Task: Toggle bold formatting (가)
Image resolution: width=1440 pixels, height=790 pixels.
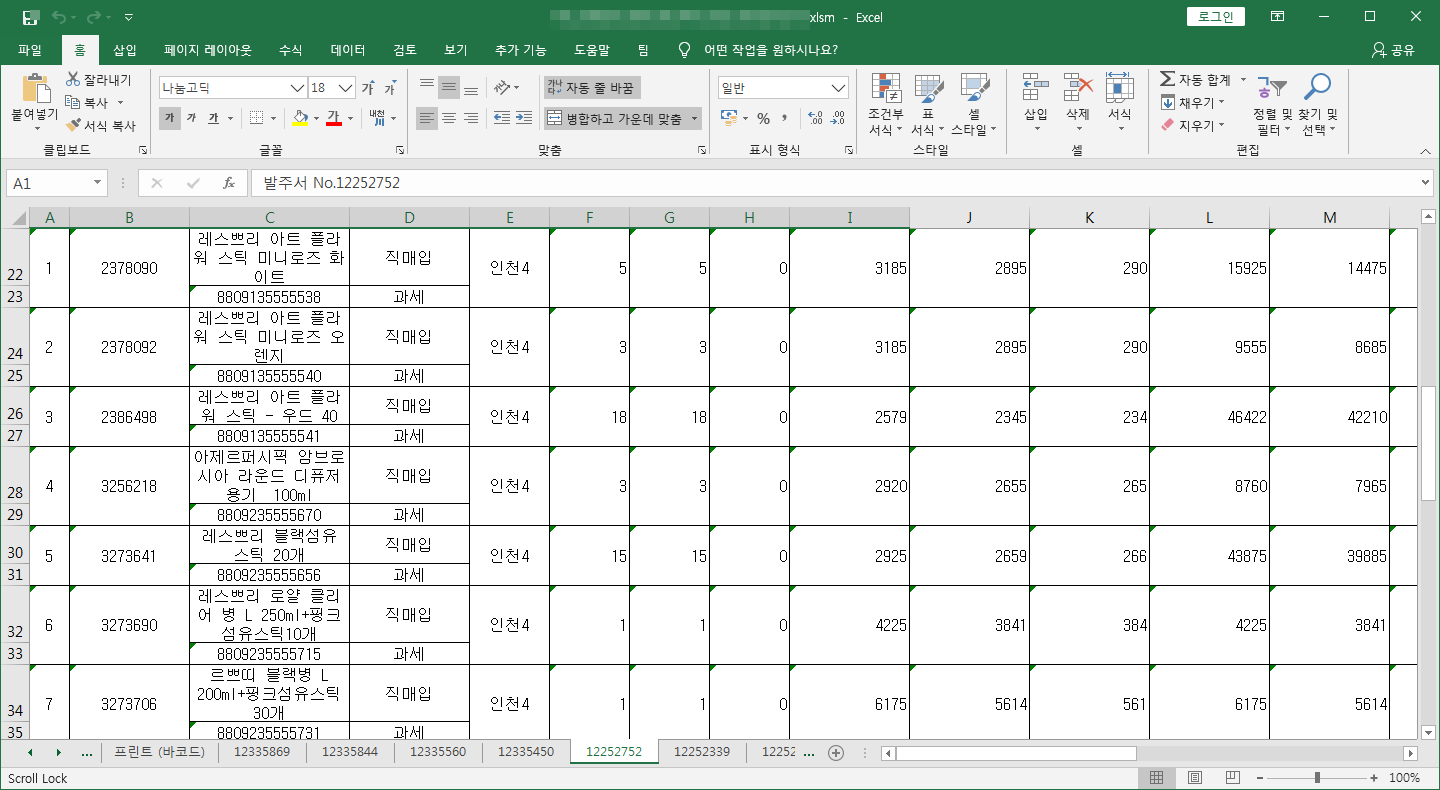Action: 170,118
